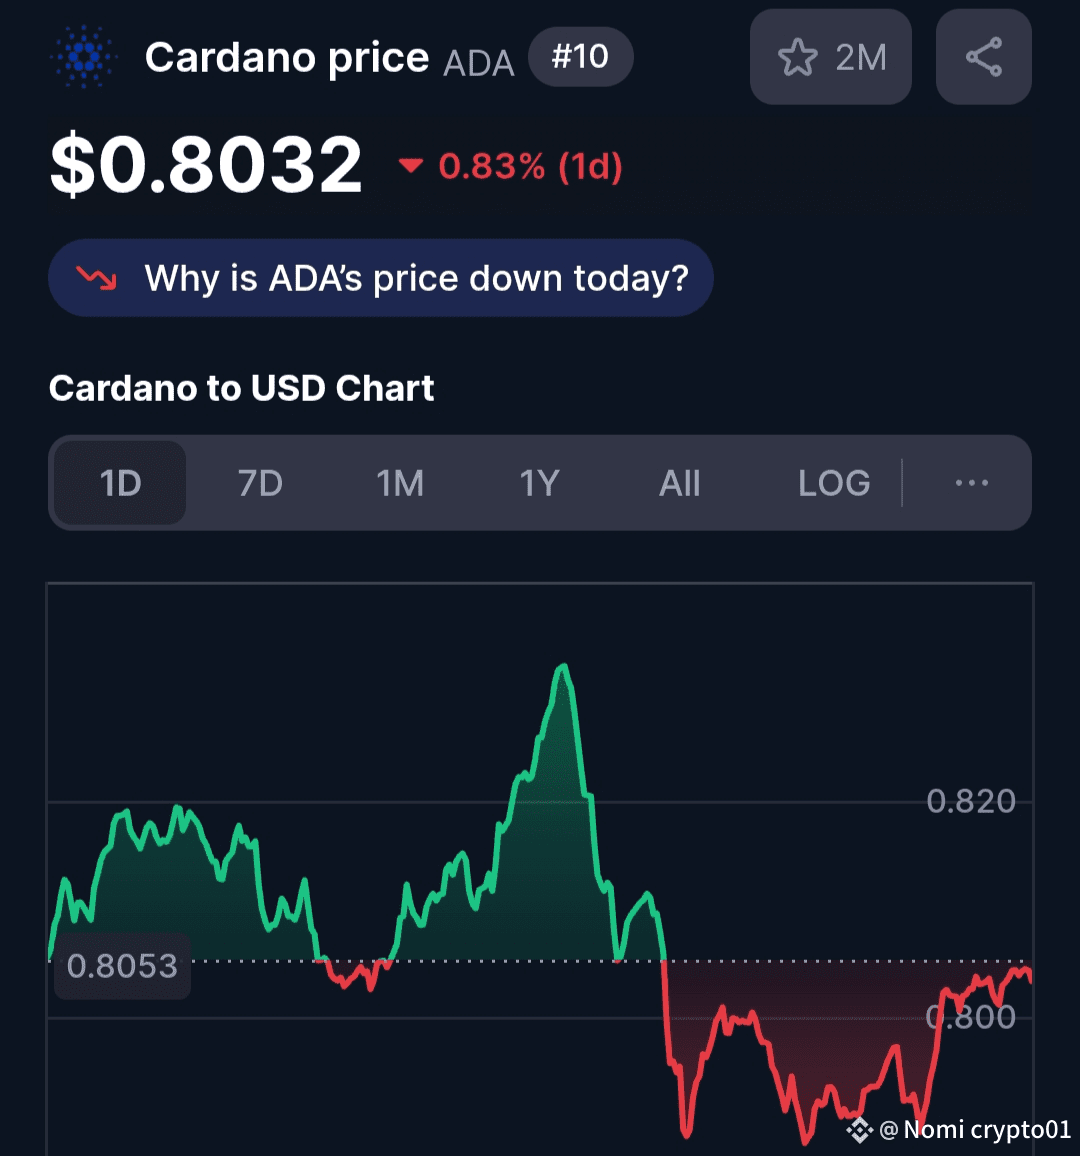This screenshot has height=1156, width=1080.
Task: Click the ADA ticker symbol
Action: [478, 62]
